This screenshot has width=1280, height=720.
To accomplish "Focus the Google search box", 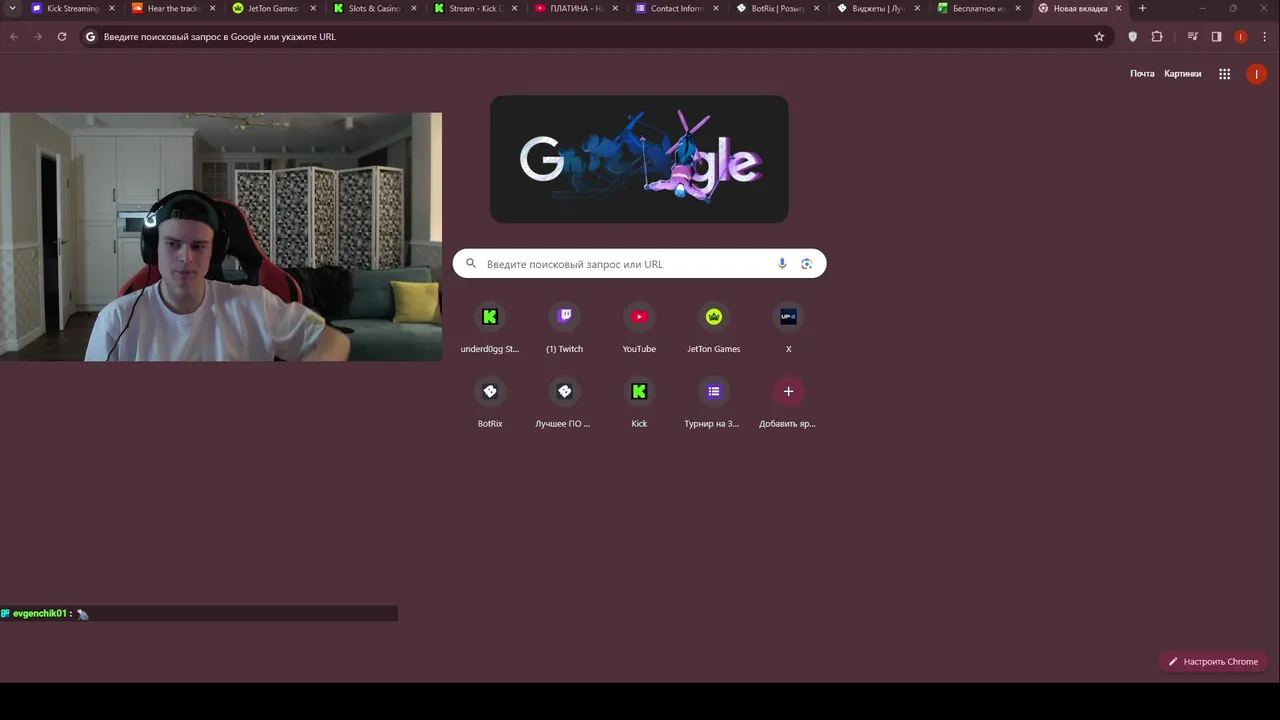I will [639, 264].
